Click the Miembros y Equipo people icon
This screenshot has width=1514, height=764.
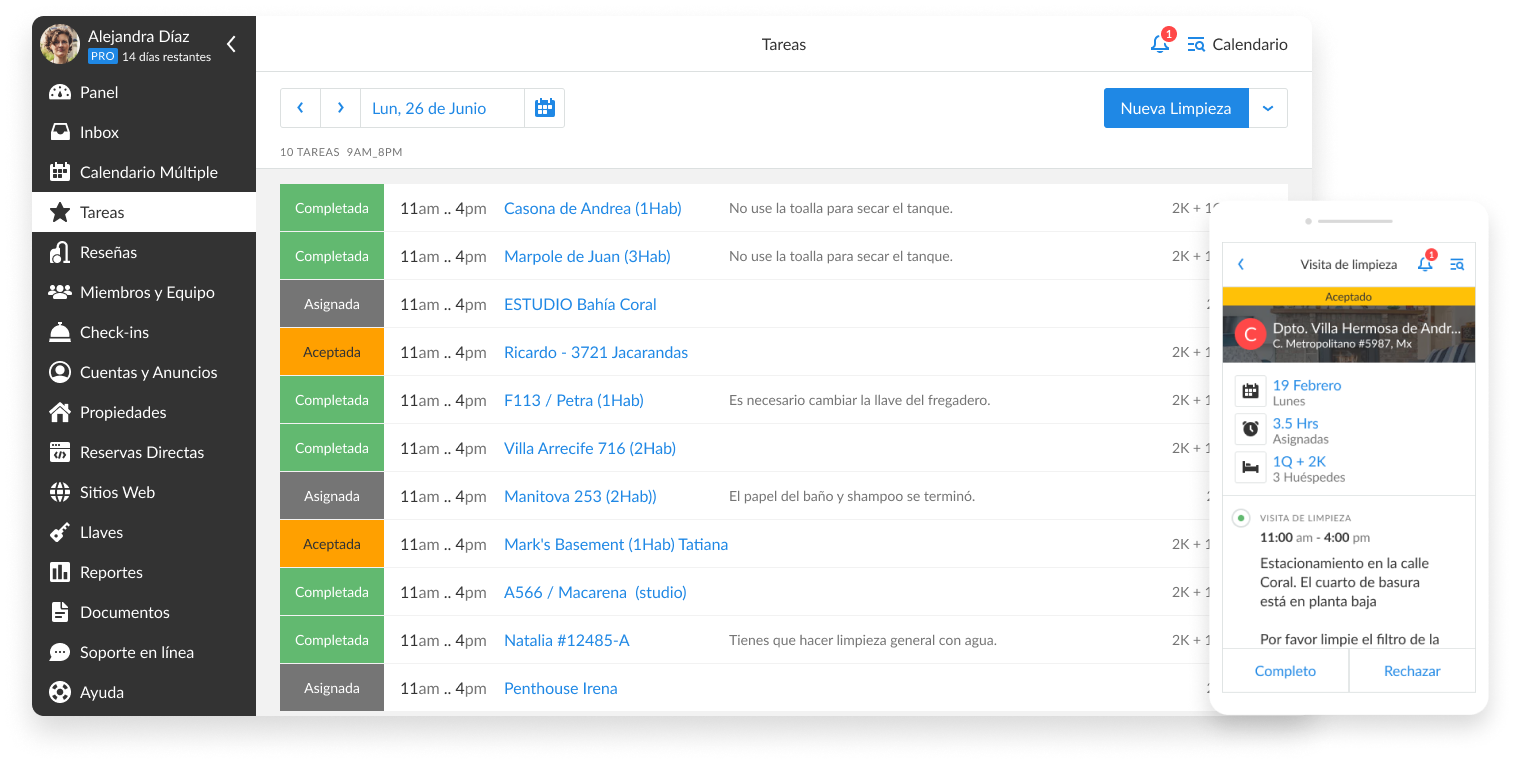pos(60,292)
